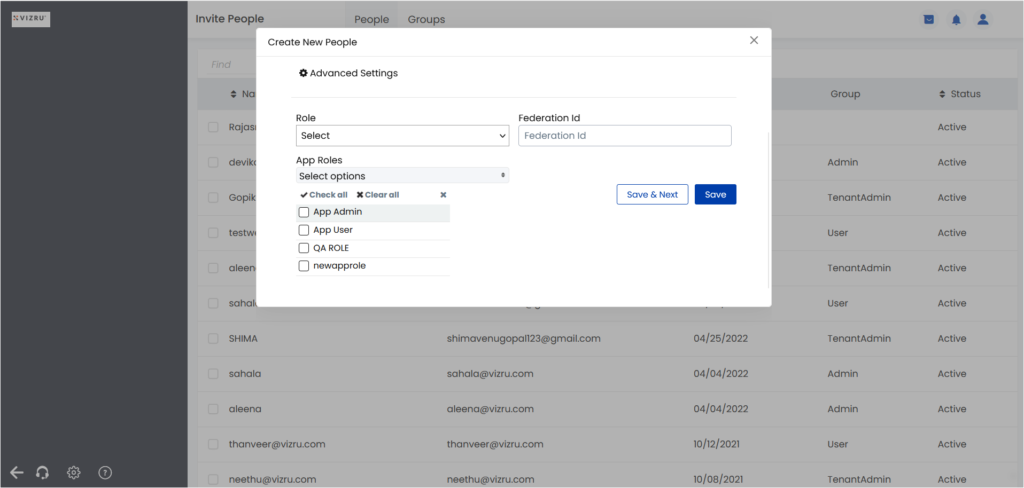The width and height of the screenshot is (1024, 488).
Task: Open the Role Select dropdown
Action: 402,136
